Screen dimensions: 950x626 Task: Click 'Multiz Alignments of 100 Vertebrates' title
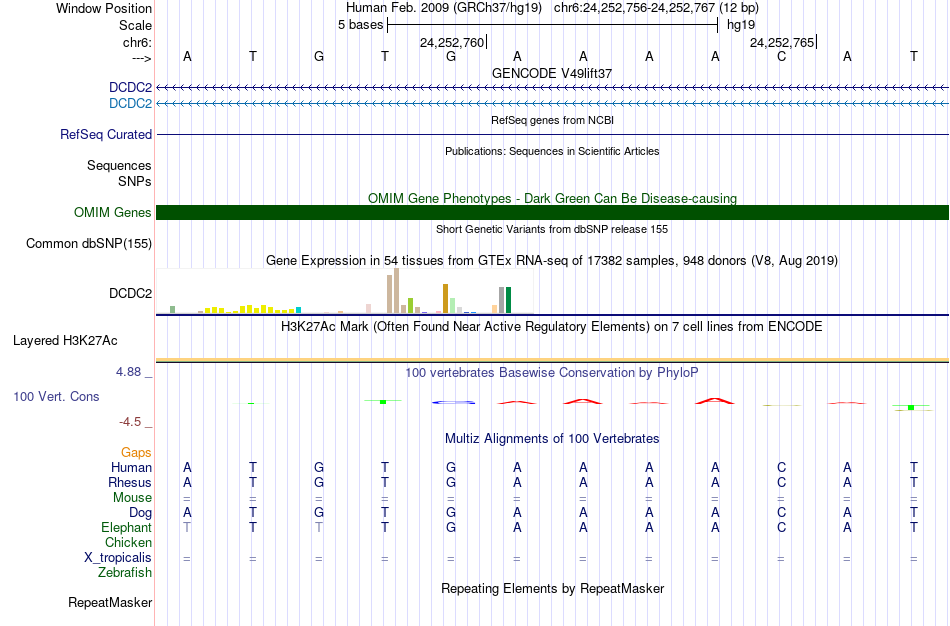[x=552, y=439]
